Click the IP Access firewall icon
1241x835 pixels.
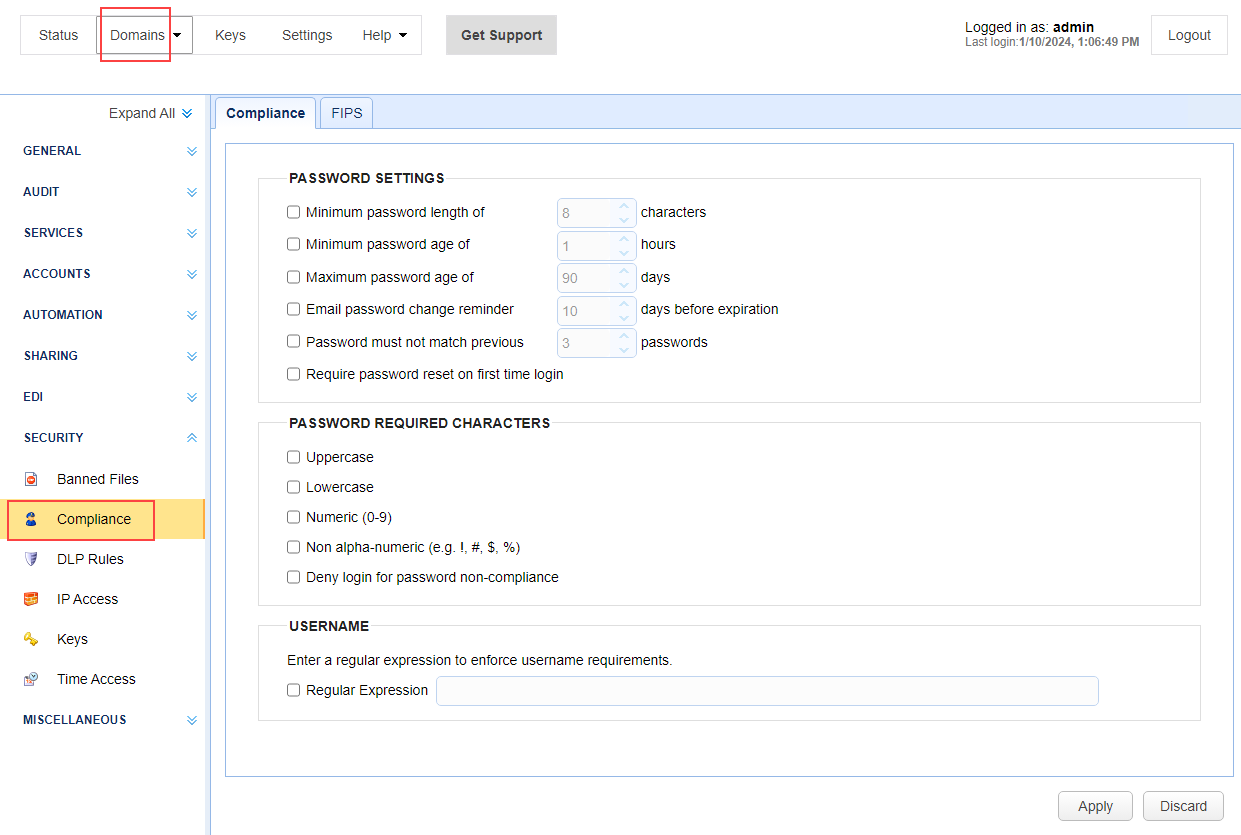(x=31, y=599)
